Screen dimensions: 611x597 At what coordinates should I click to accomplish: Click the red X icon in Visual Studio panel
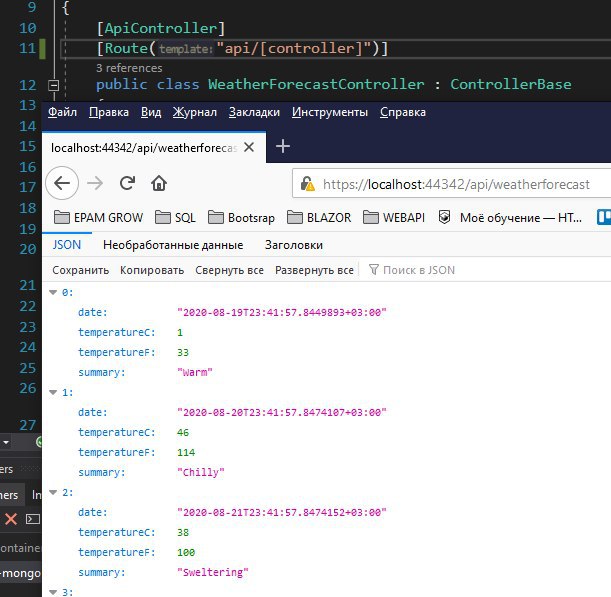pyautogui.click(x=11, y=519)
